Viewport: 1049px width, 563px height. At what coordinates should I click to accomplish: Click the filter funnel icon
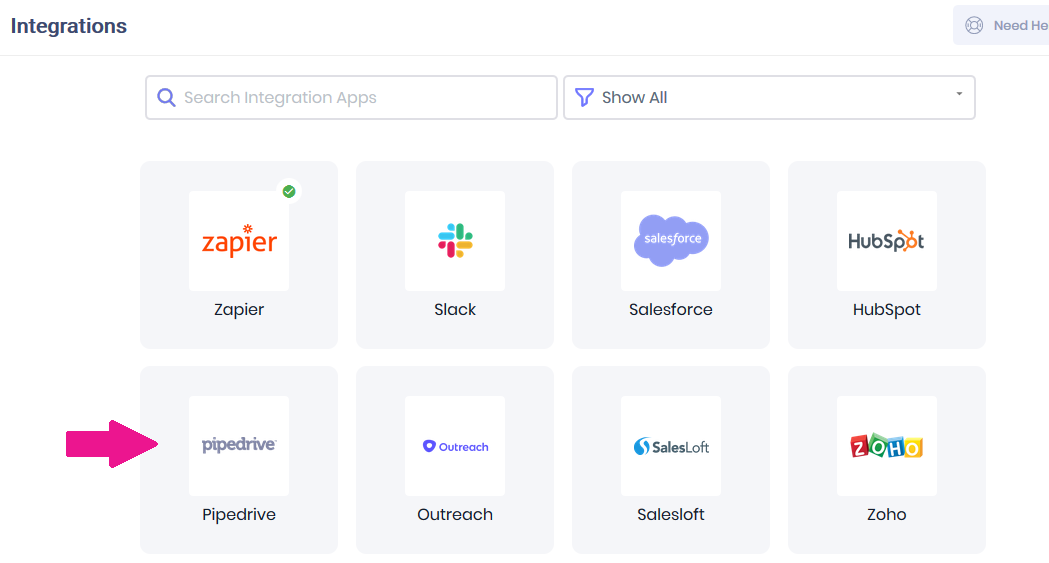[584, 98]
